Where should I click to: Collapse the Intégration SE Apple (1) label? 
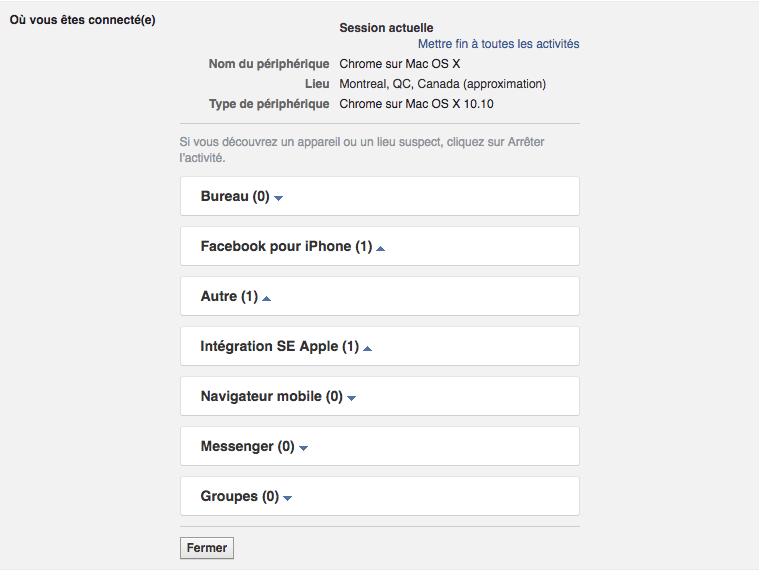tap(279, 347)
